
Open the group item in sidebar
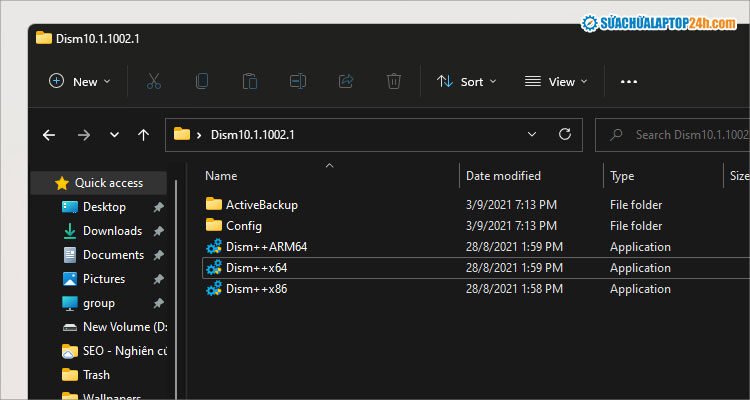(99, 303)
